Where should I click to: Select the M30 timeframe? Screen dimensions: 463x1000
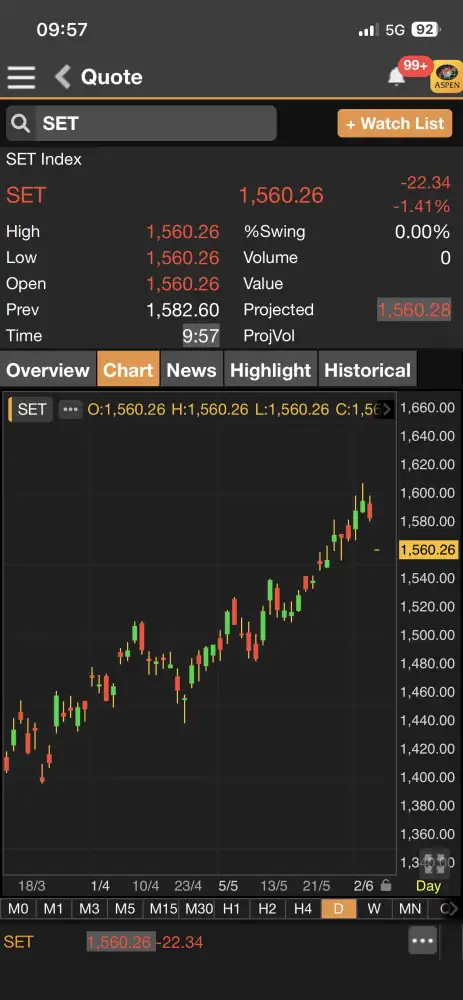coord(198,908)
